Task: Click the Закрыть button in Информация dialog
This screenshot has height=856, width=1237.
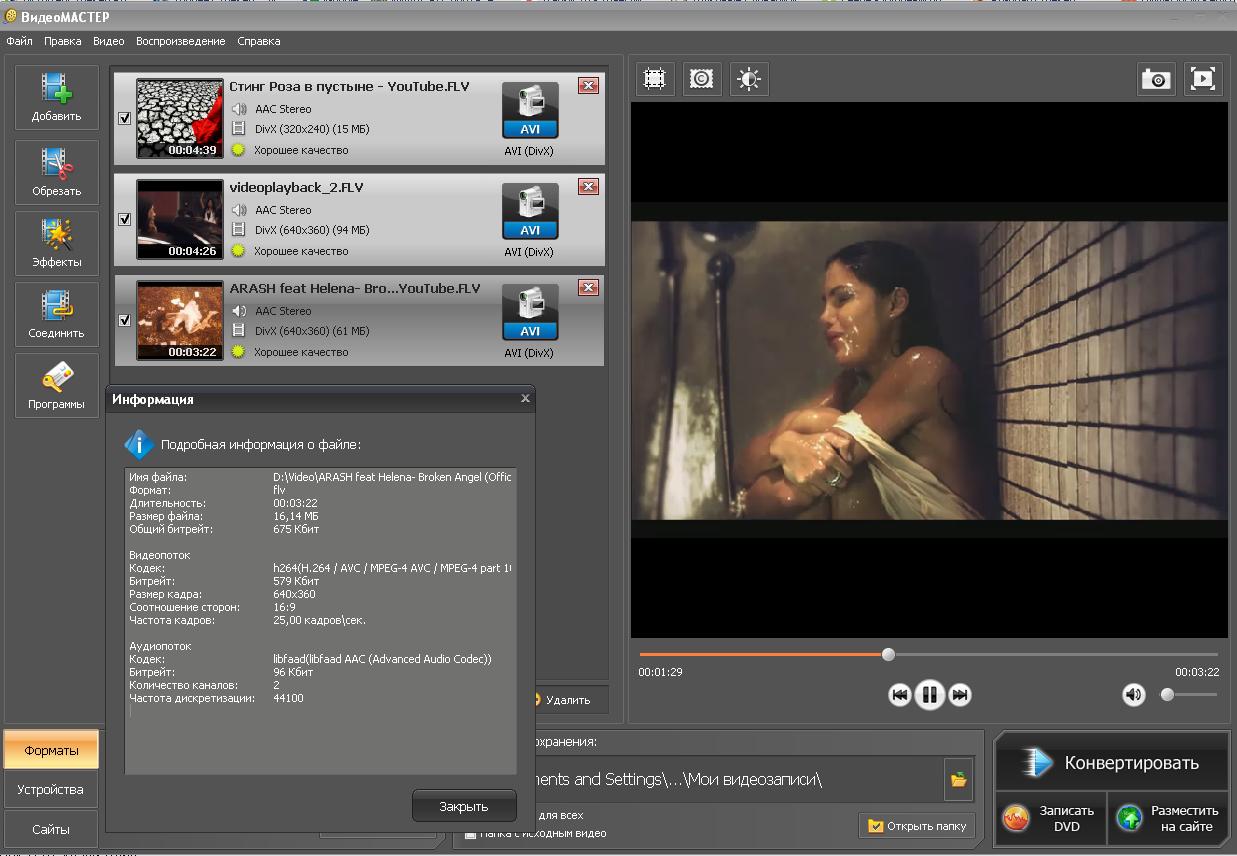Action: (464, 806)
